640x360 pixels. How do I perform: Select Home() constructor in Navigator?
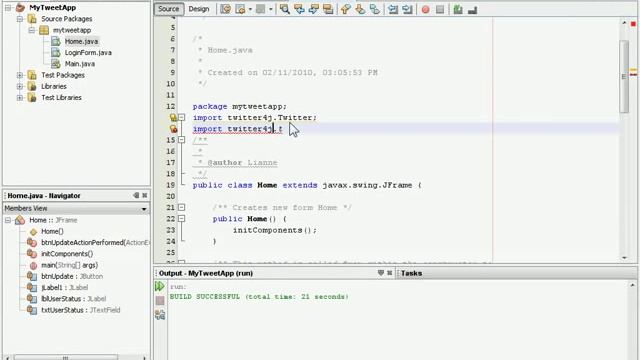tap(52, 231)
